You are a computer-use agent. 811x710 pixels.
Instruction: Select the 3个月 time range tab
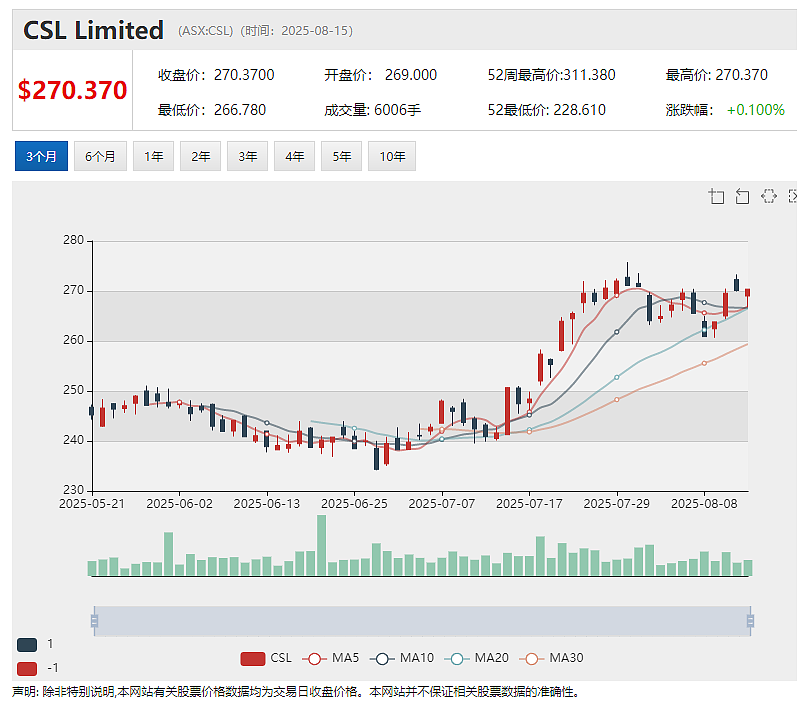click(41, 156)
